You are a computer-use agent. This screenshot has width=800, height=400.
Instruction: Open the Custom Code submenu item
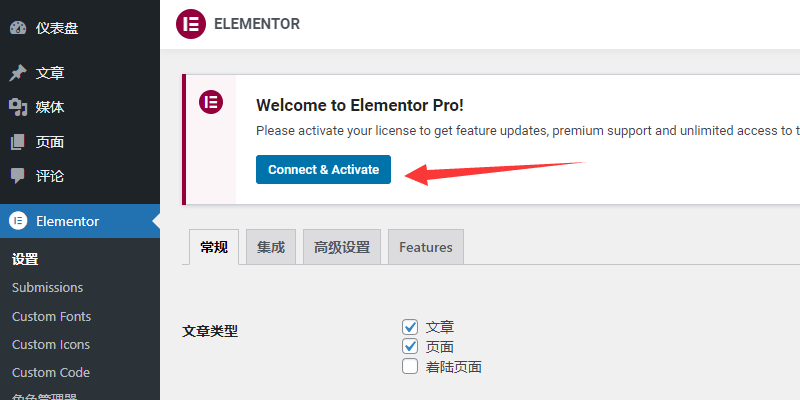[x=51, y=372]
